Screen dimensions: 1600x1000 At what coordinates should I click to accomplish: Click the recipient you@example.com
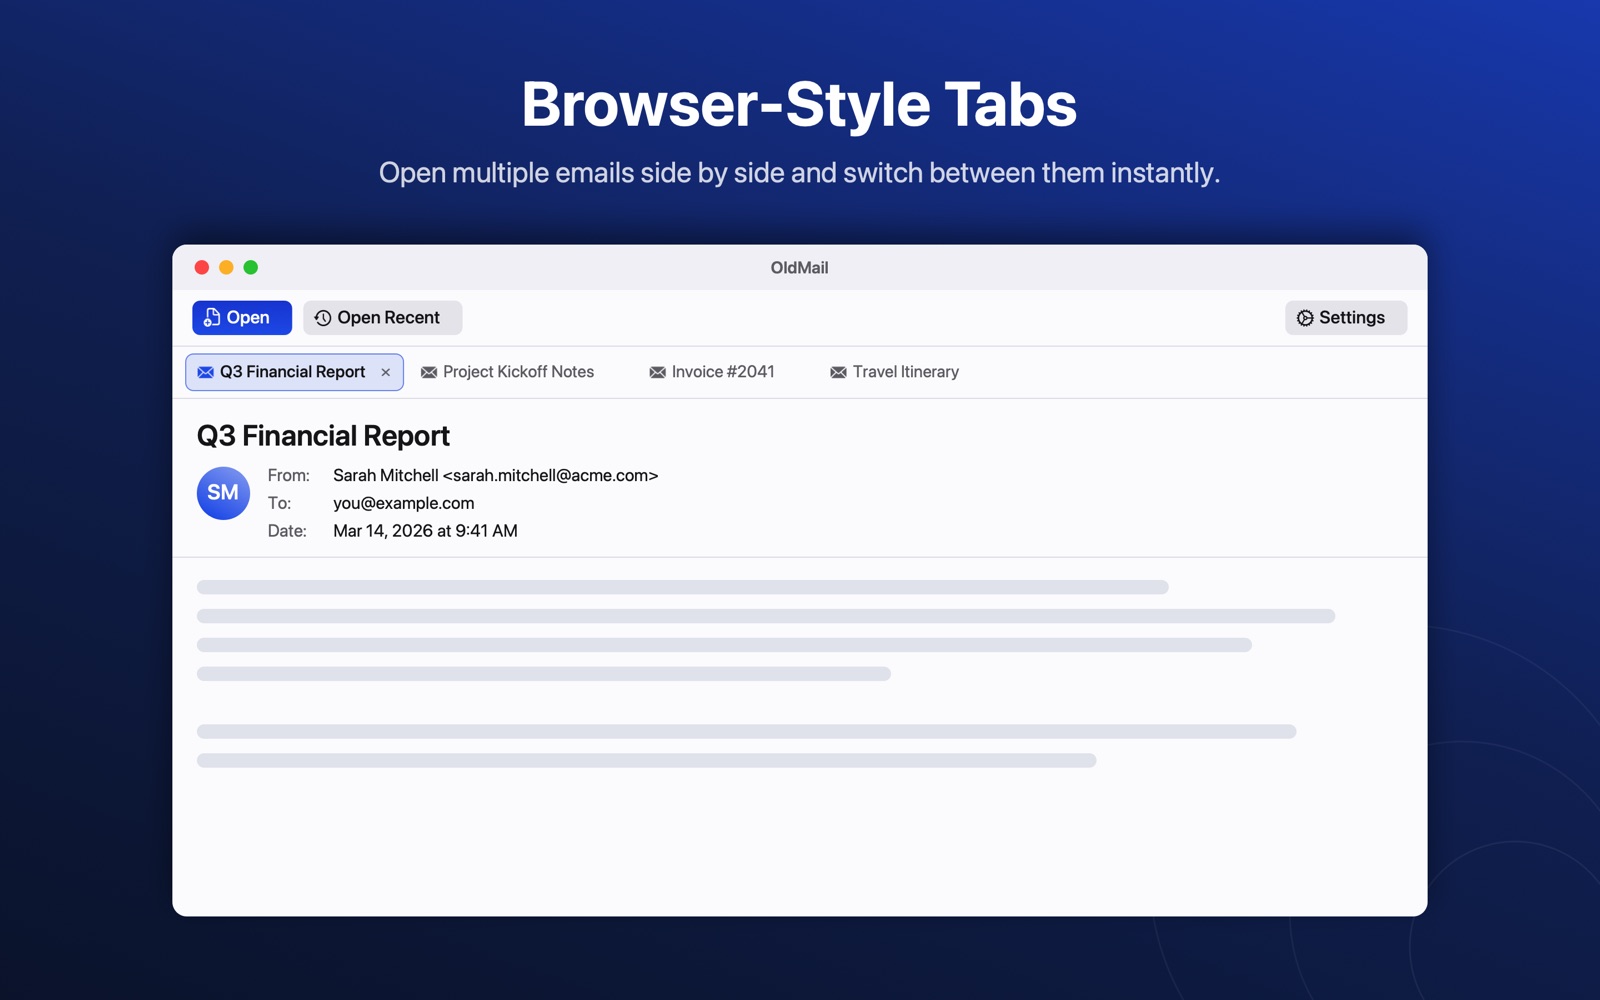point(404,503)
